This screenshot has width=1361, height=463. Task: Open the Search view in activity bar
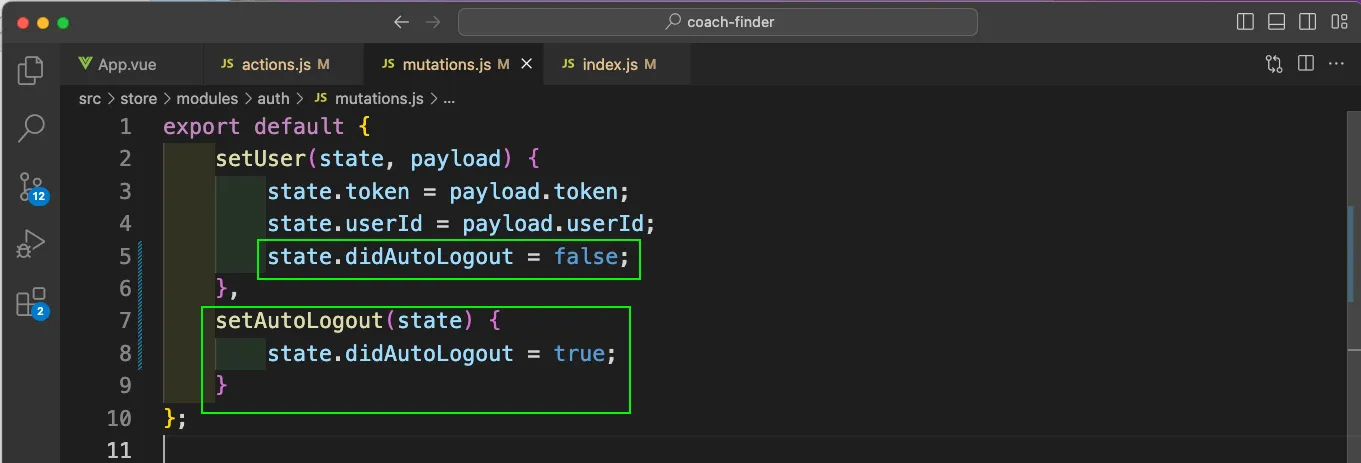click(x=31, y=127)
